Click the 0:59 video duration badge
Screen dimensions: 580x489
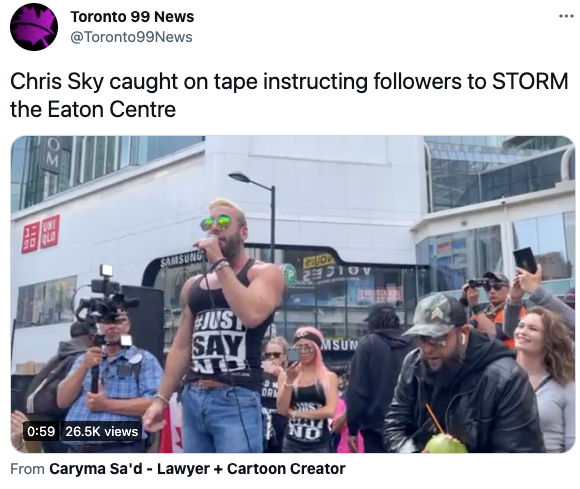click(41, 431)
